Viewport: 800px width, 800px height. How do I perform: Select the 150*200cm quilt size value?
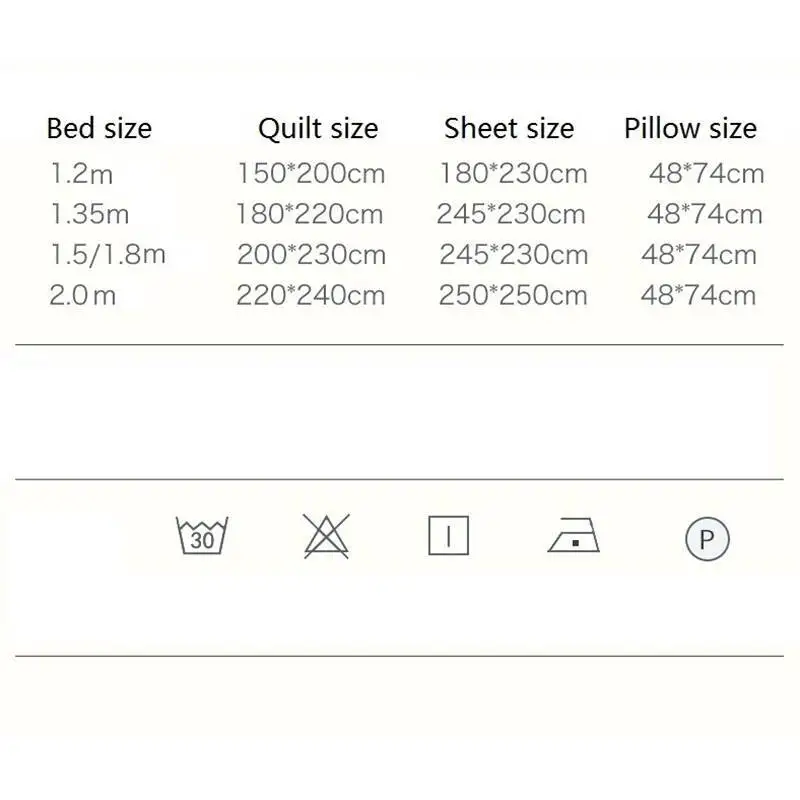311,173
